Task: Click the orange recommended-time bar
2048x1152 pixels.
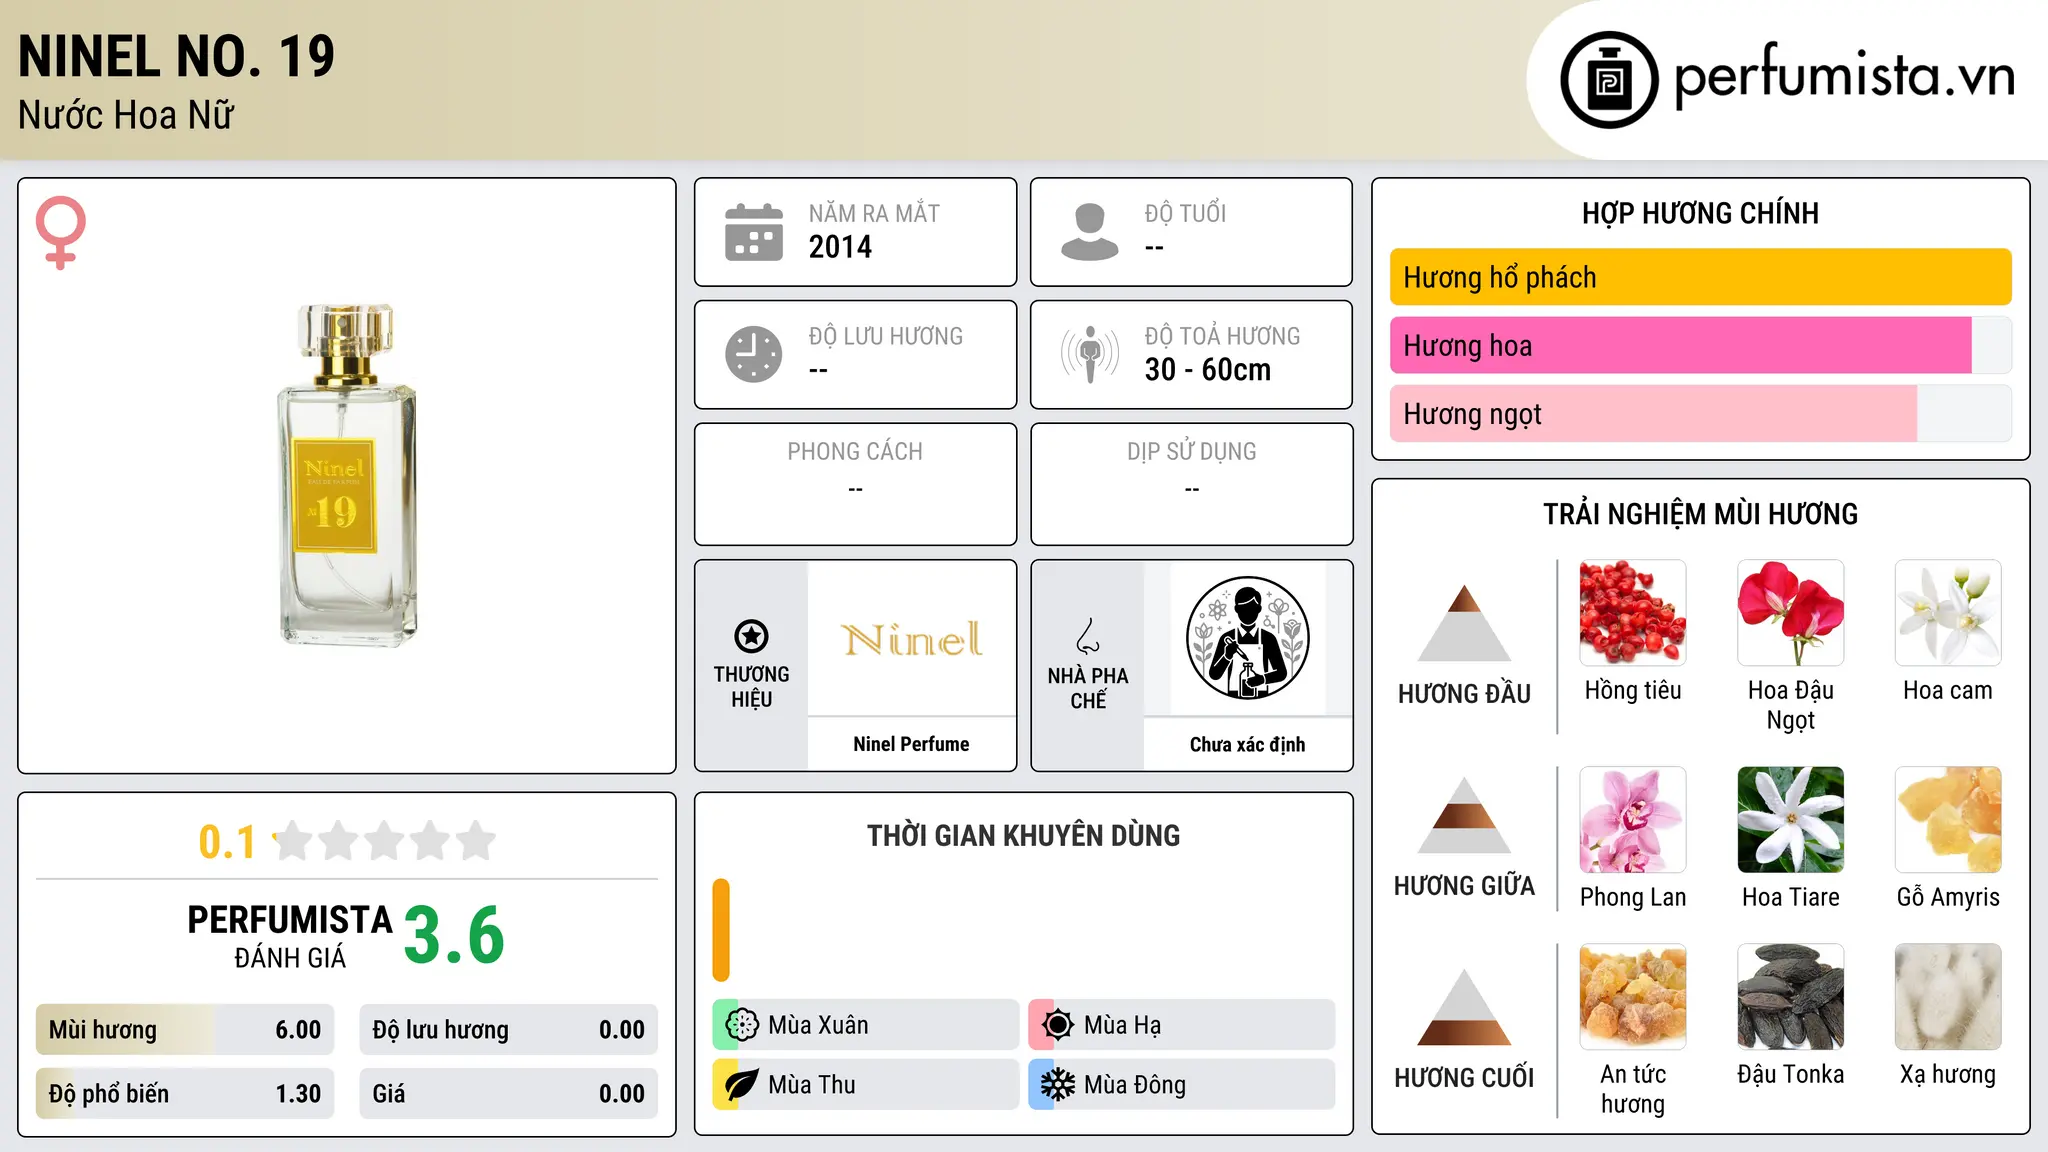Action: [721, 930]
